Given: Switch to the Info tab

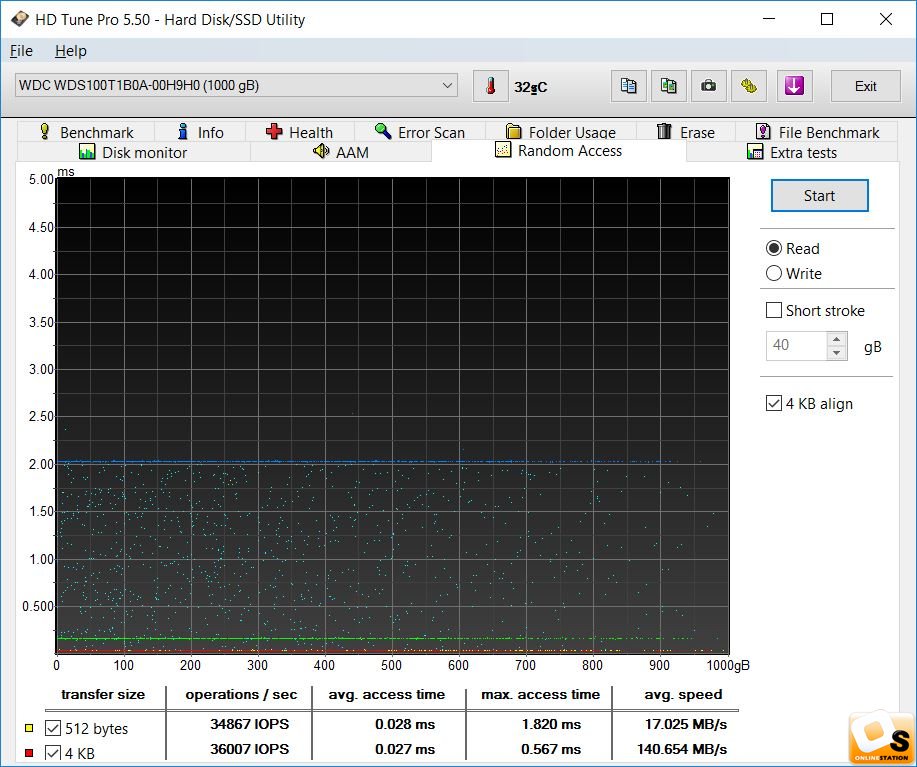Looking at the screenshot, I should click(x=200, y=132).
